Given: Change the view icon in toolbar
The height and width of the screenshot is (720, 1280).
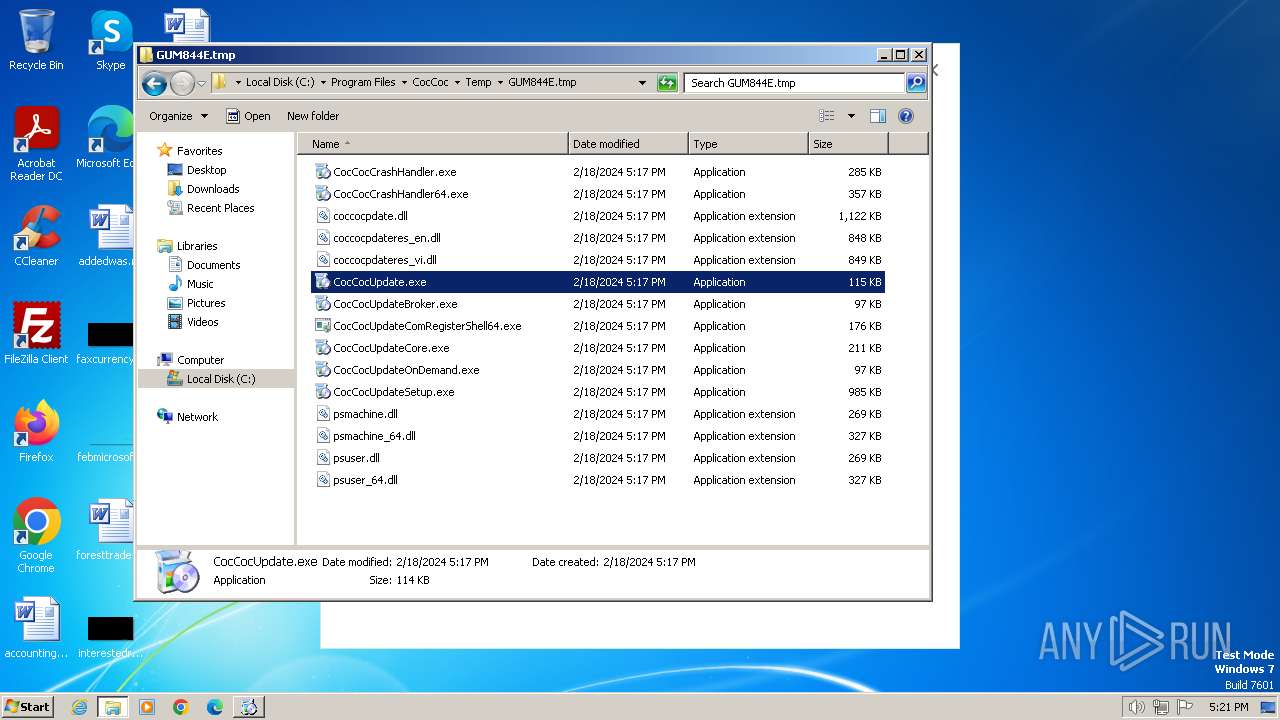Looking at the screenshot, I should (x=827, y=116).
